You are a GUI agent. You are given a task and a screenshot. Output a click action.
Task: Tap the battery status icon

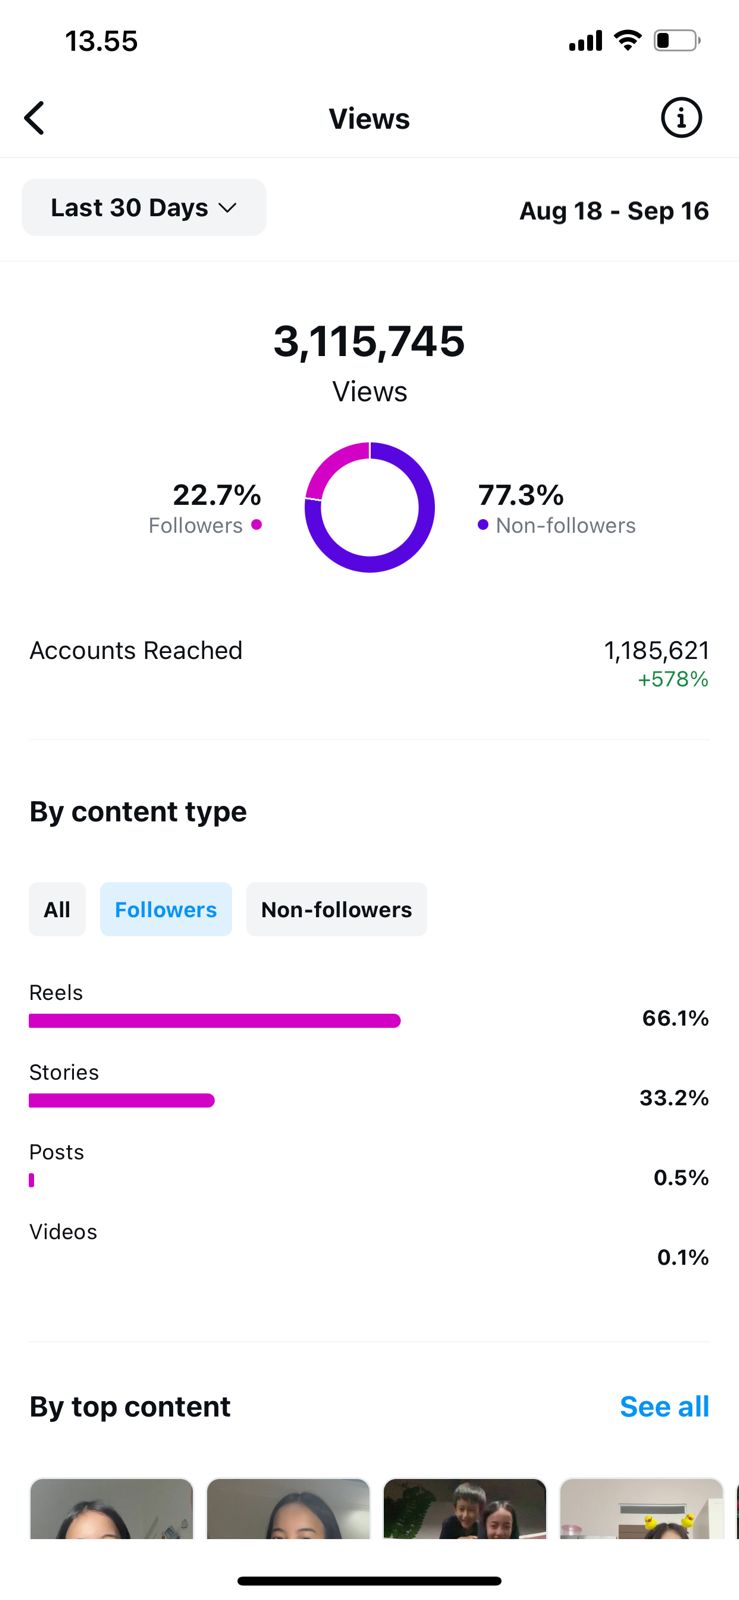677,41
